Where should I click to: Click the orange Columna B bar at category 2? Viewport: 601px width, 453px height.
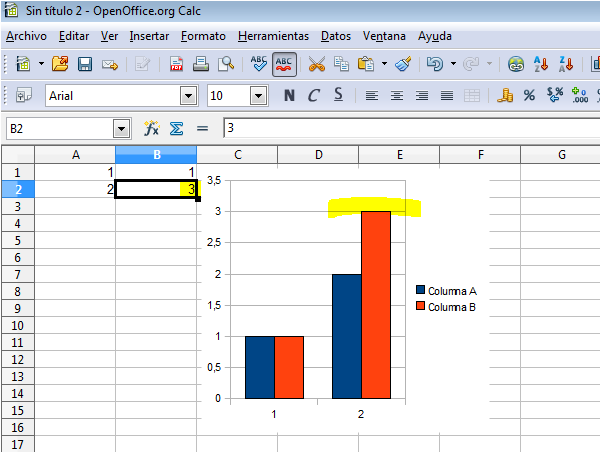(x=375, y=305)
